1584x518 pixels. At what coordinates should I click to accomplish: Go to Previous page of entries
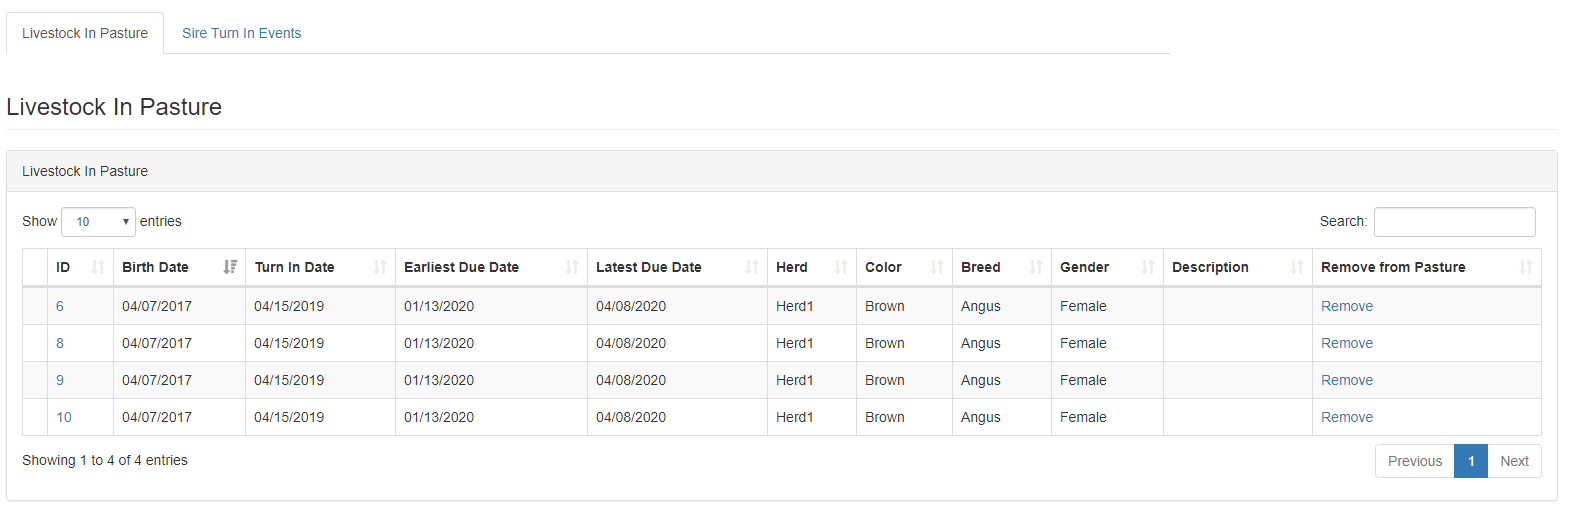click(1415, 461)
